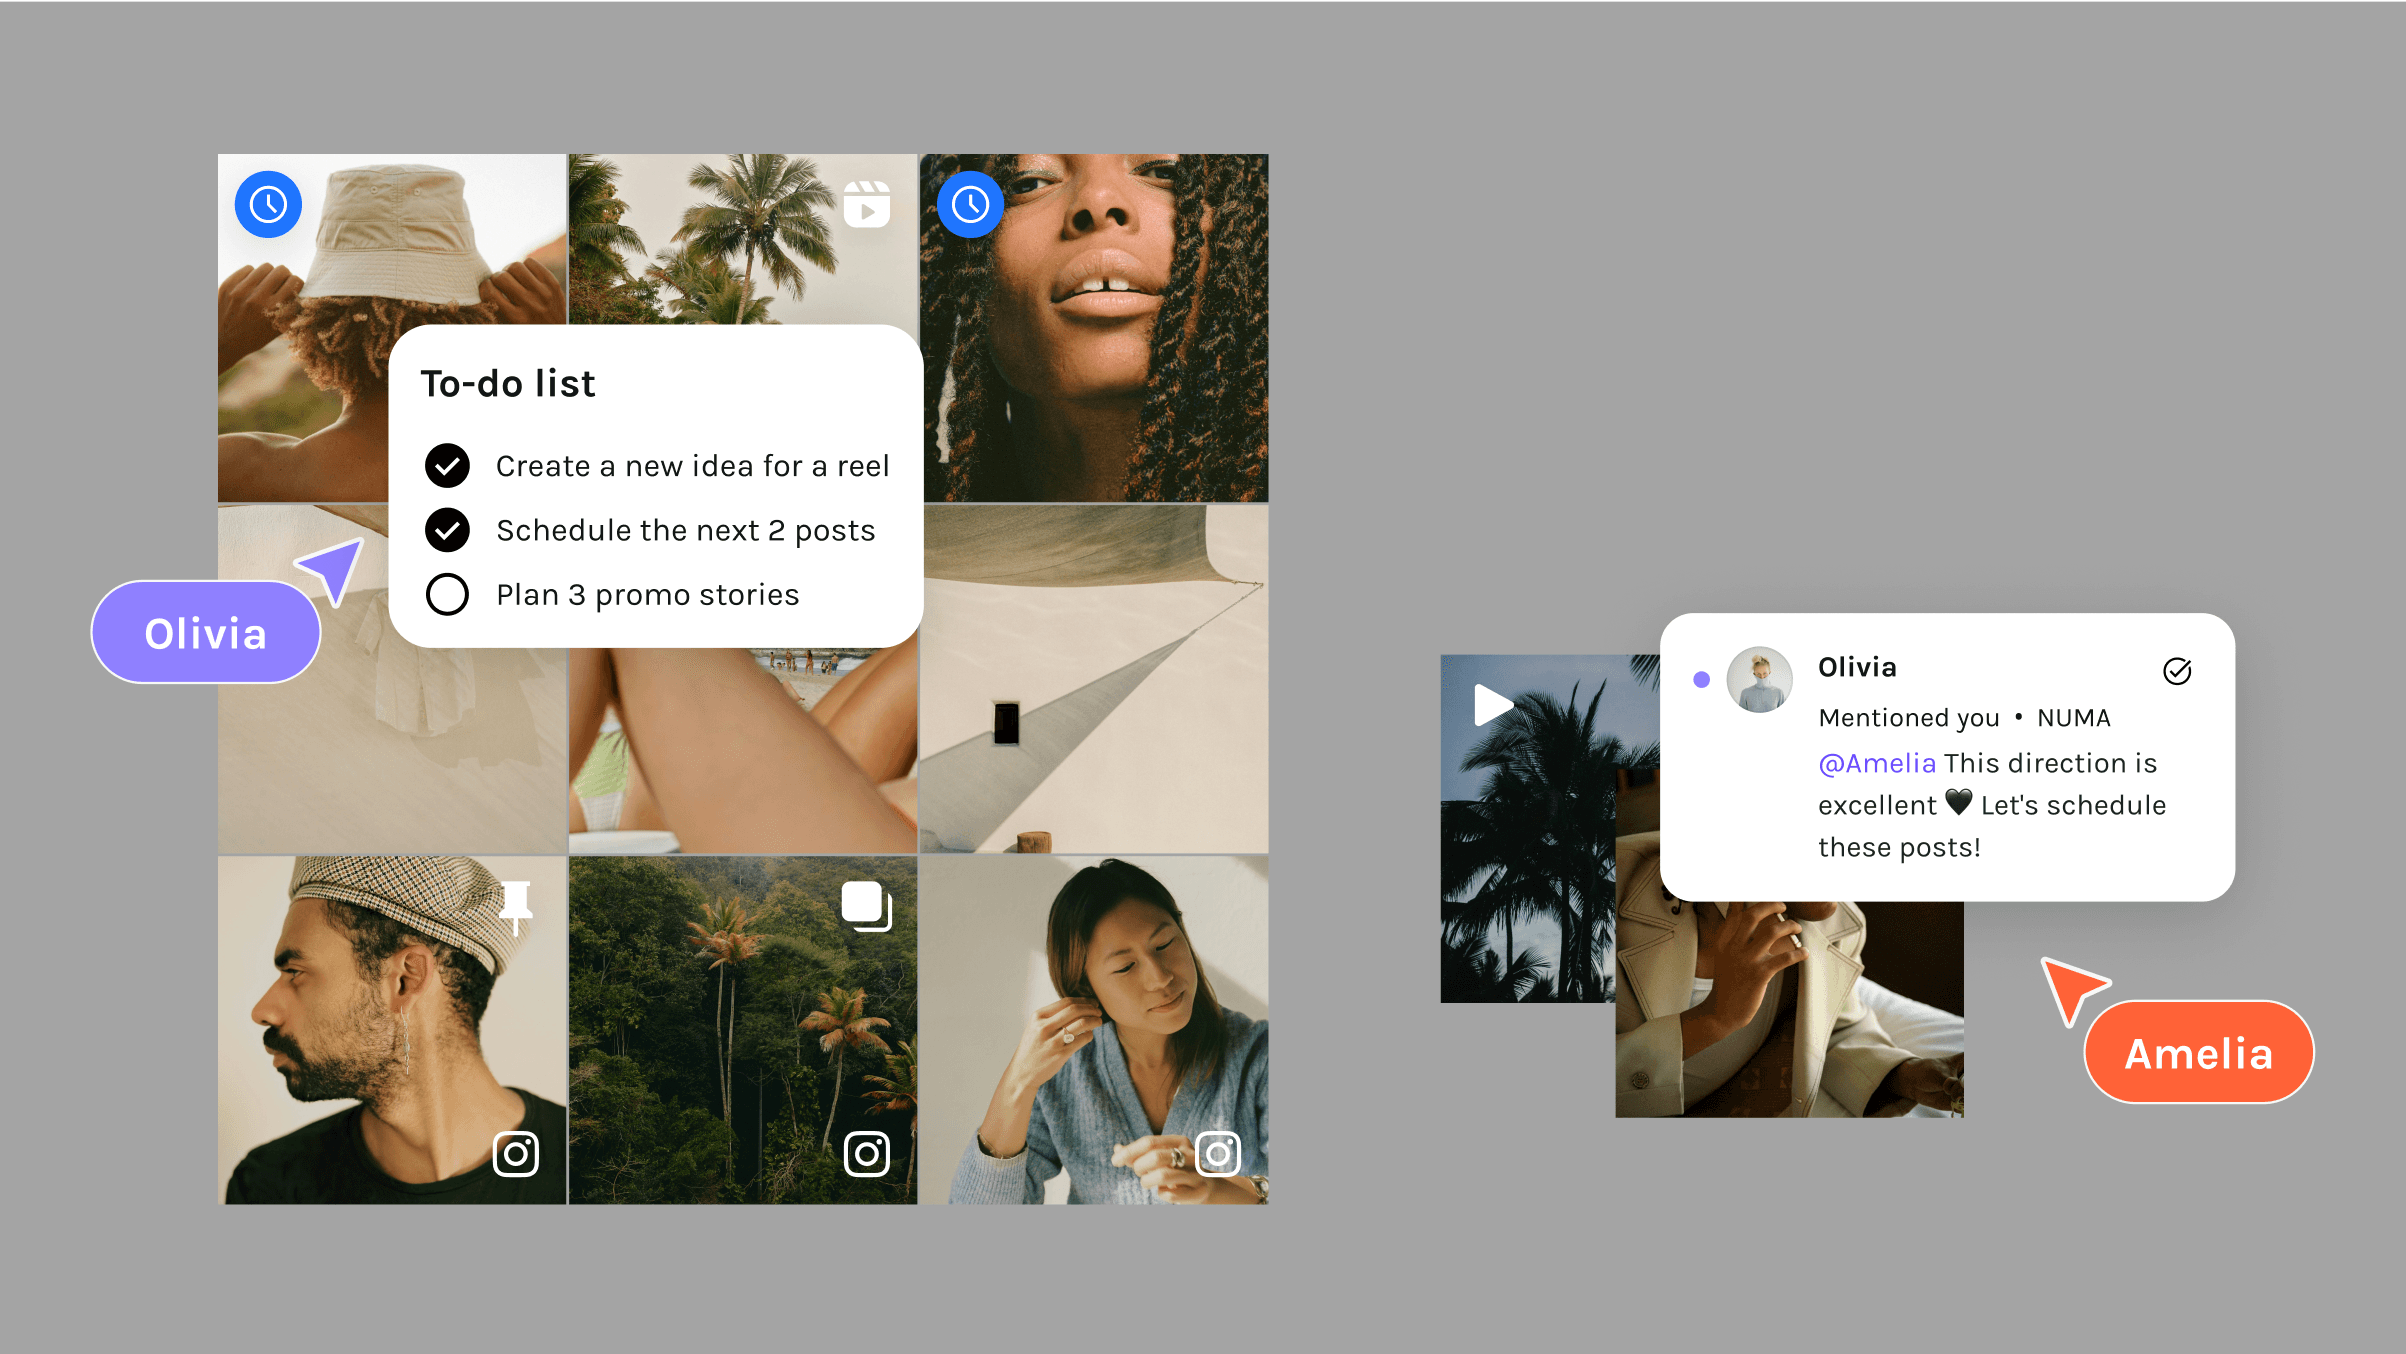
Task: Select the white sail shade photo tile
Action: pos(1094,680)
